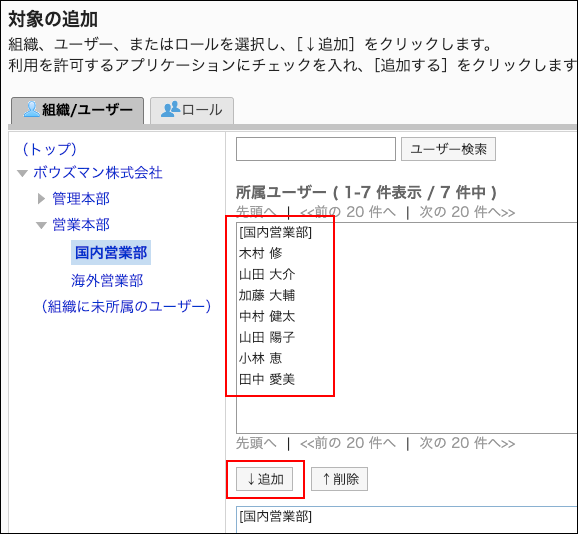The image size is (578, 534).
Task: Open the (トップ) link in tree
Action: coord(49,149)
